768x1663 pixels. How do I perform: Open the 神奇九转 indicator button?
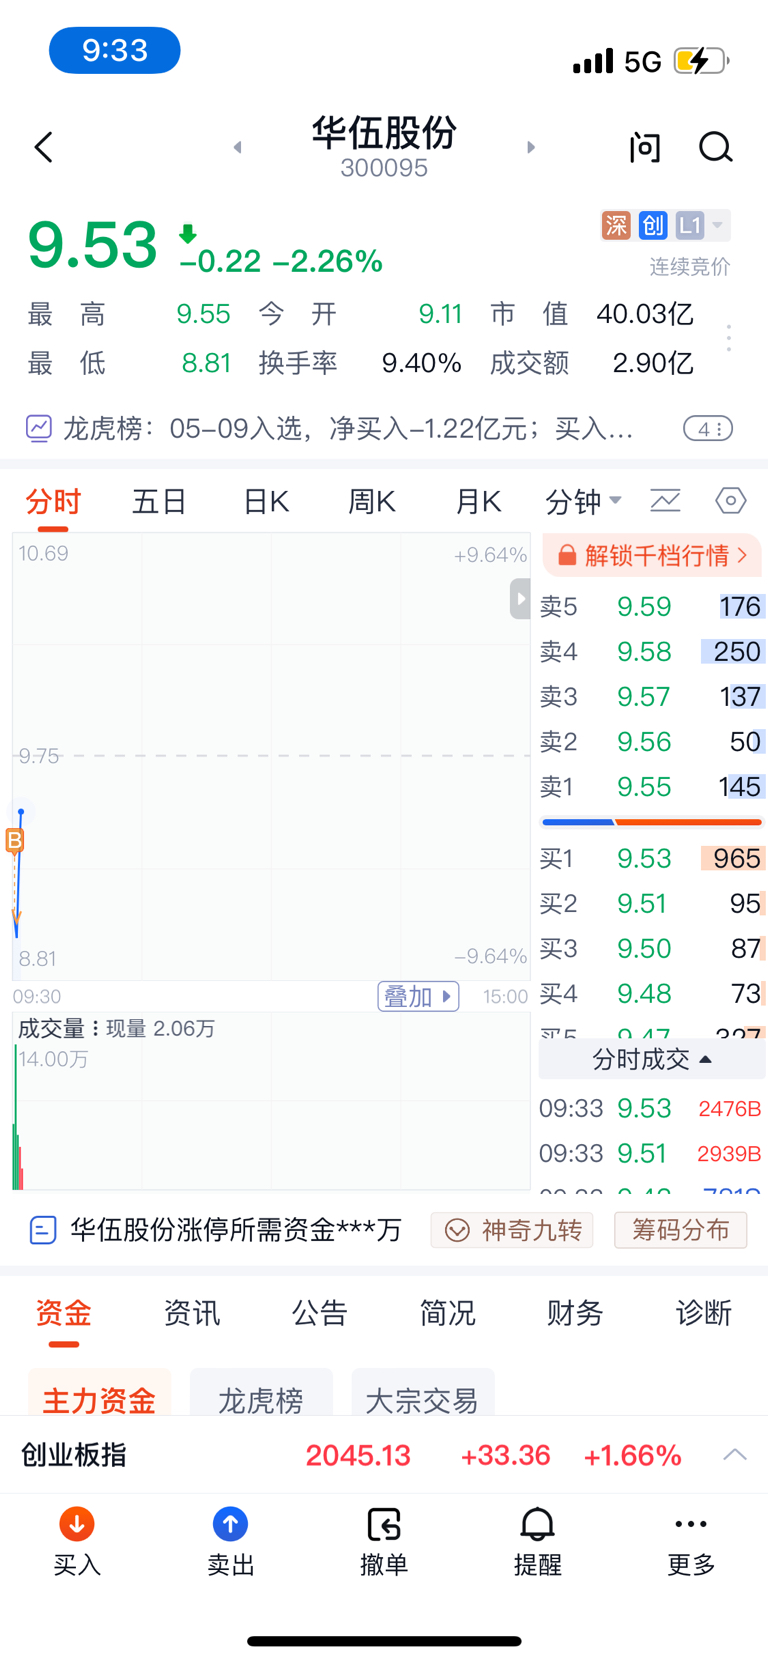(x=512, y=1230)
